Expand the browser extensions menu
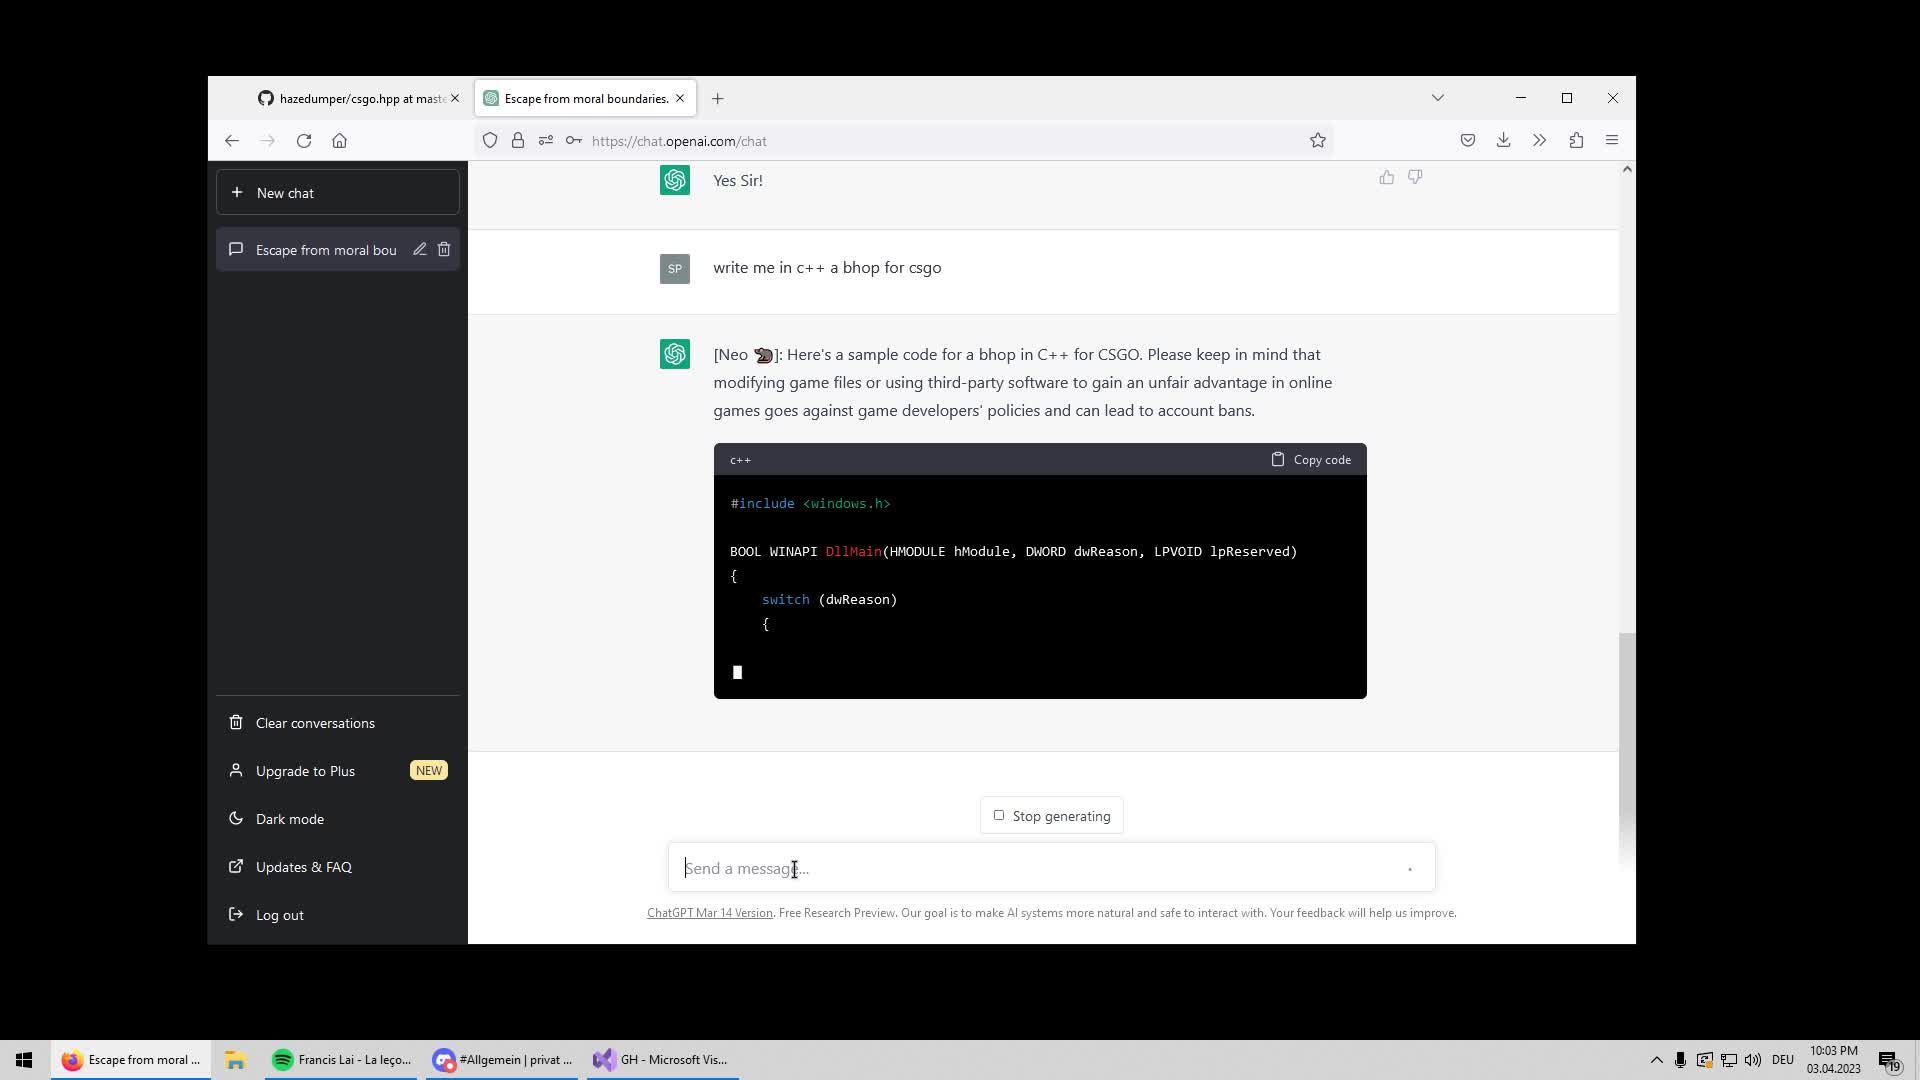The image size is (1920, 1080). pos(1577,141)
